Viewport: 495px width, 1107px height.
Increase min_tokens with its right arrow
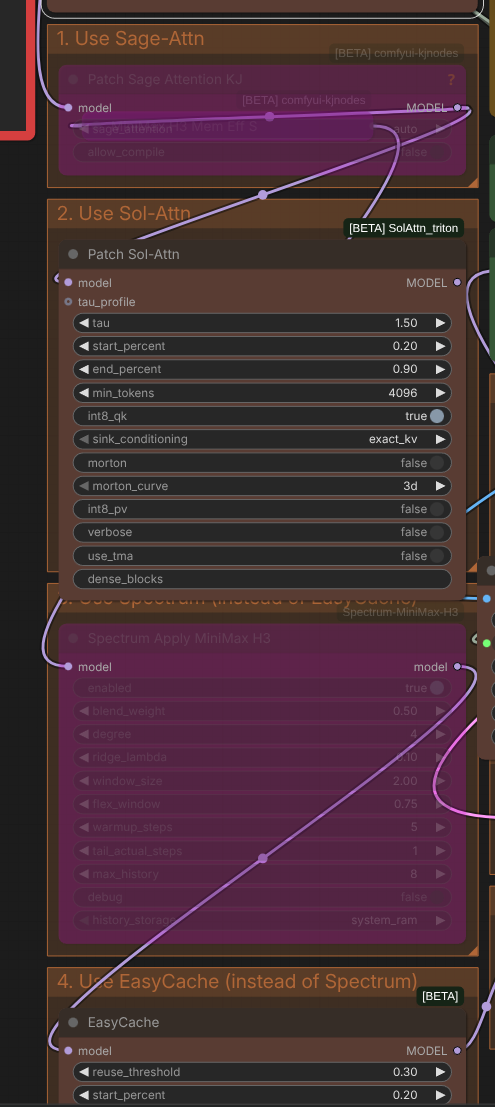click(441, 393)
